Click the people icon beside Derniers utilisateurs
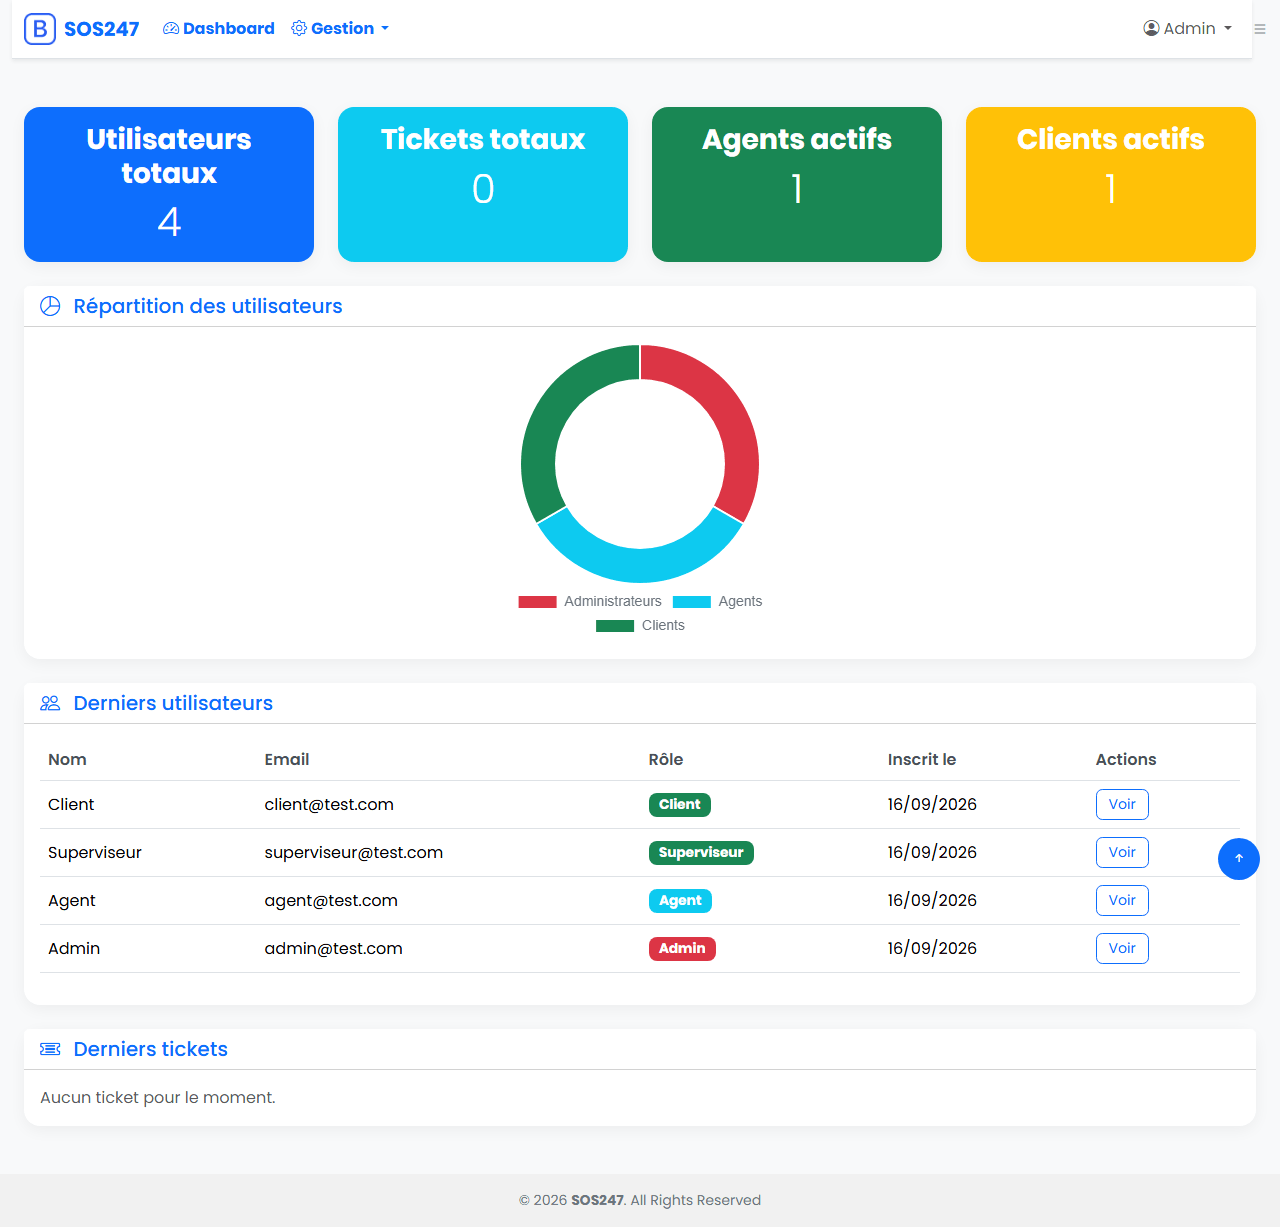The height and width of the screenshot is (1227, 1280). pyautogui.click(x=50, y=703)
